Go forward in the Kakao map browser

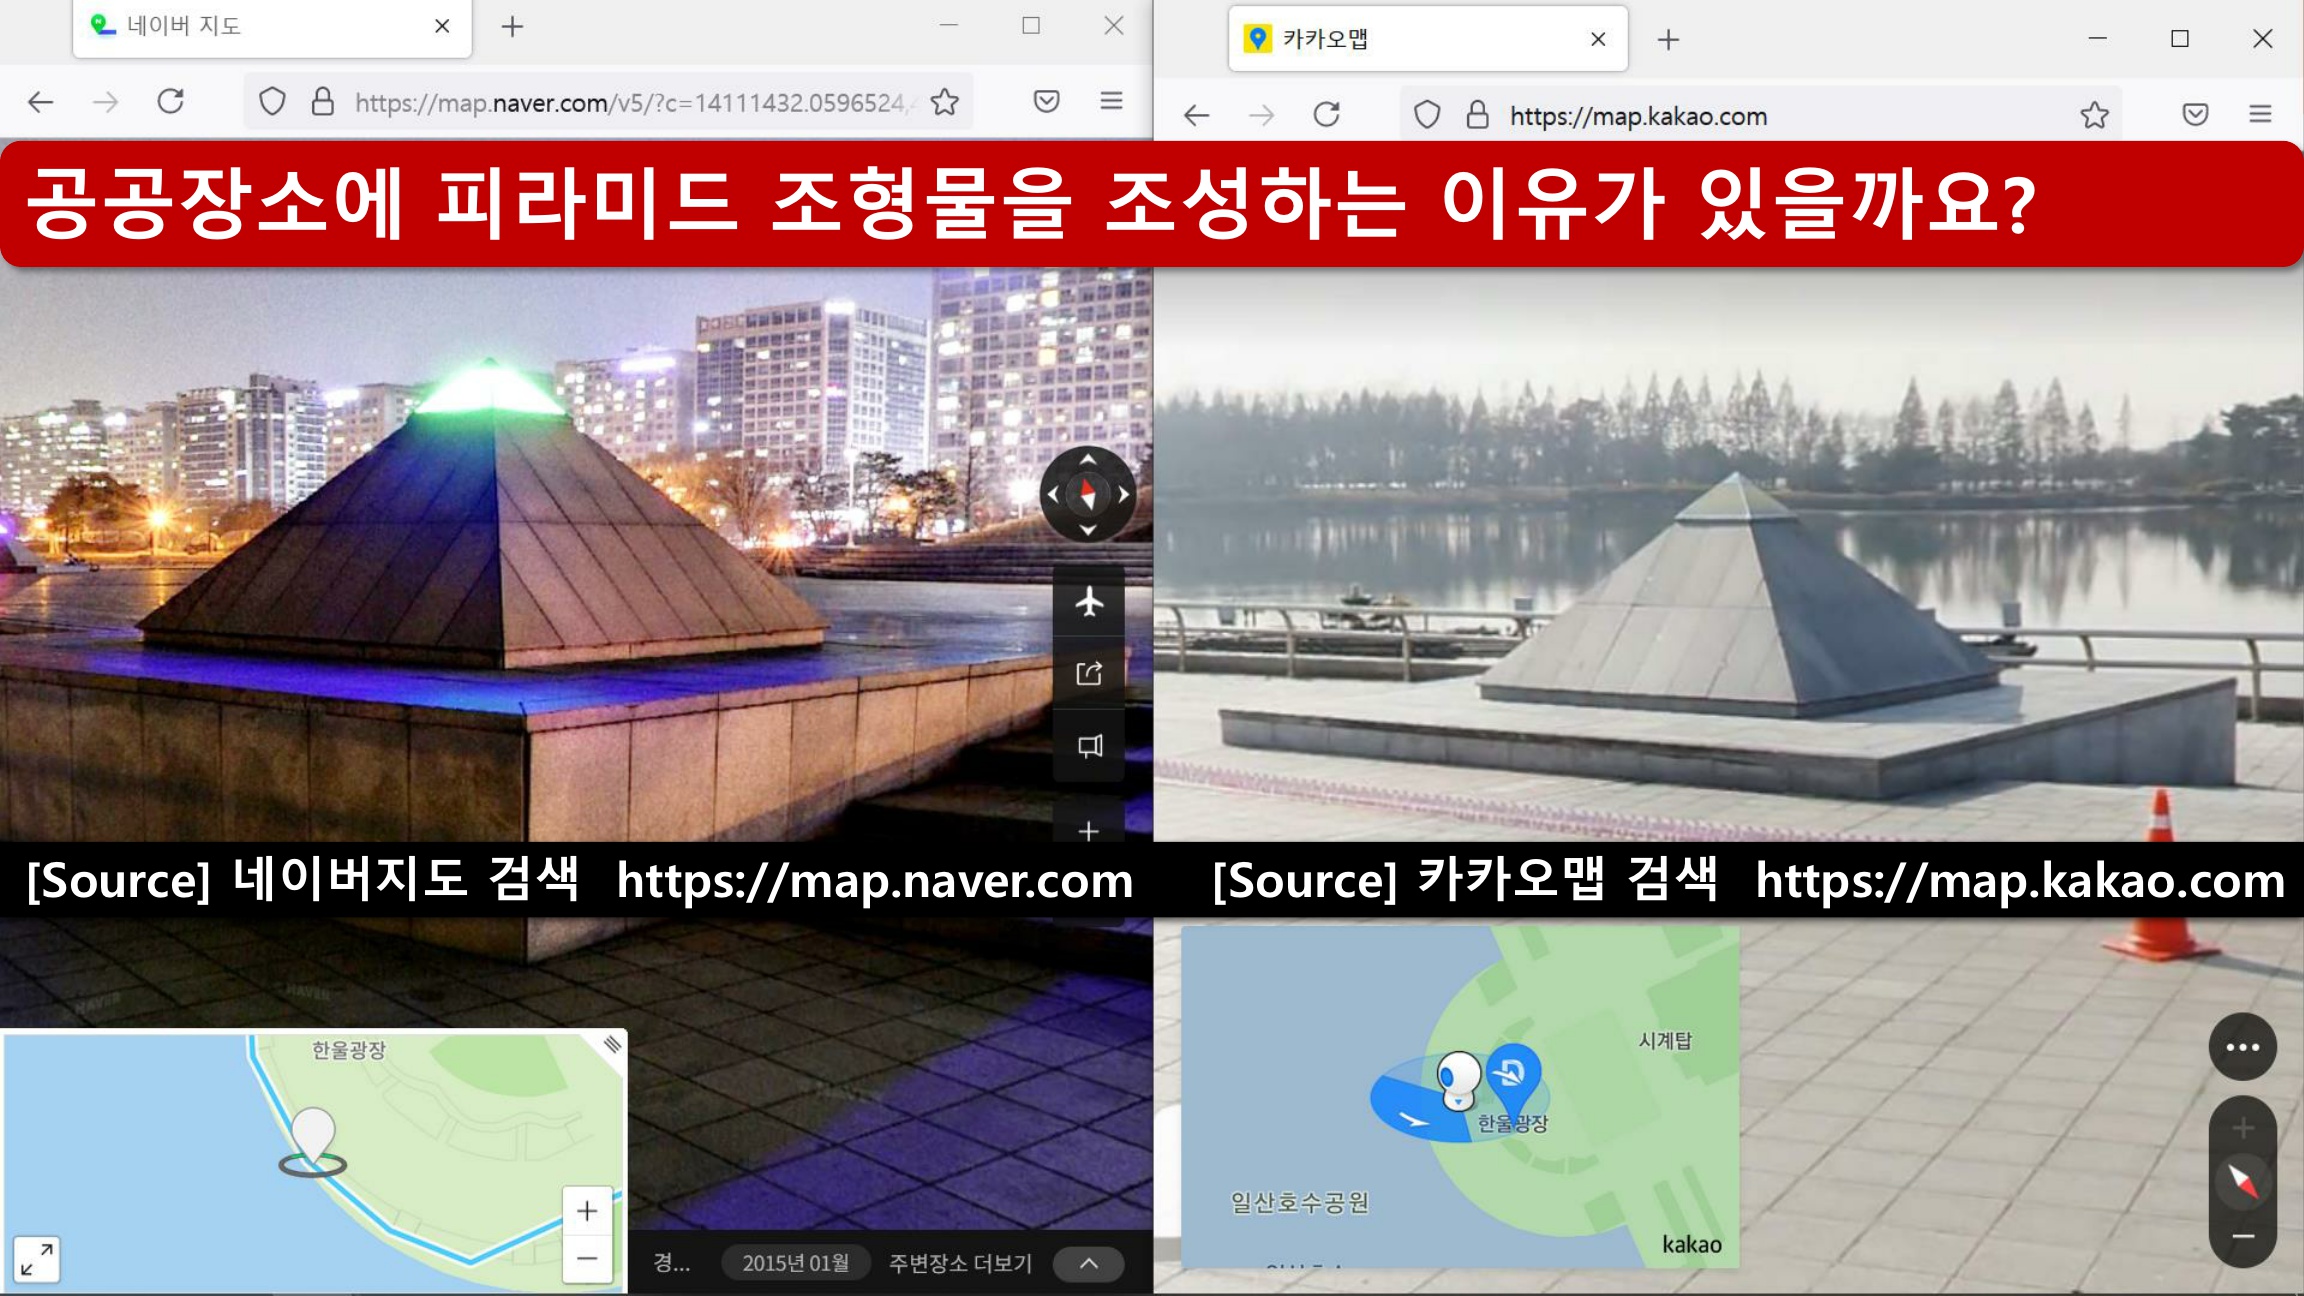coord(1261,115)
